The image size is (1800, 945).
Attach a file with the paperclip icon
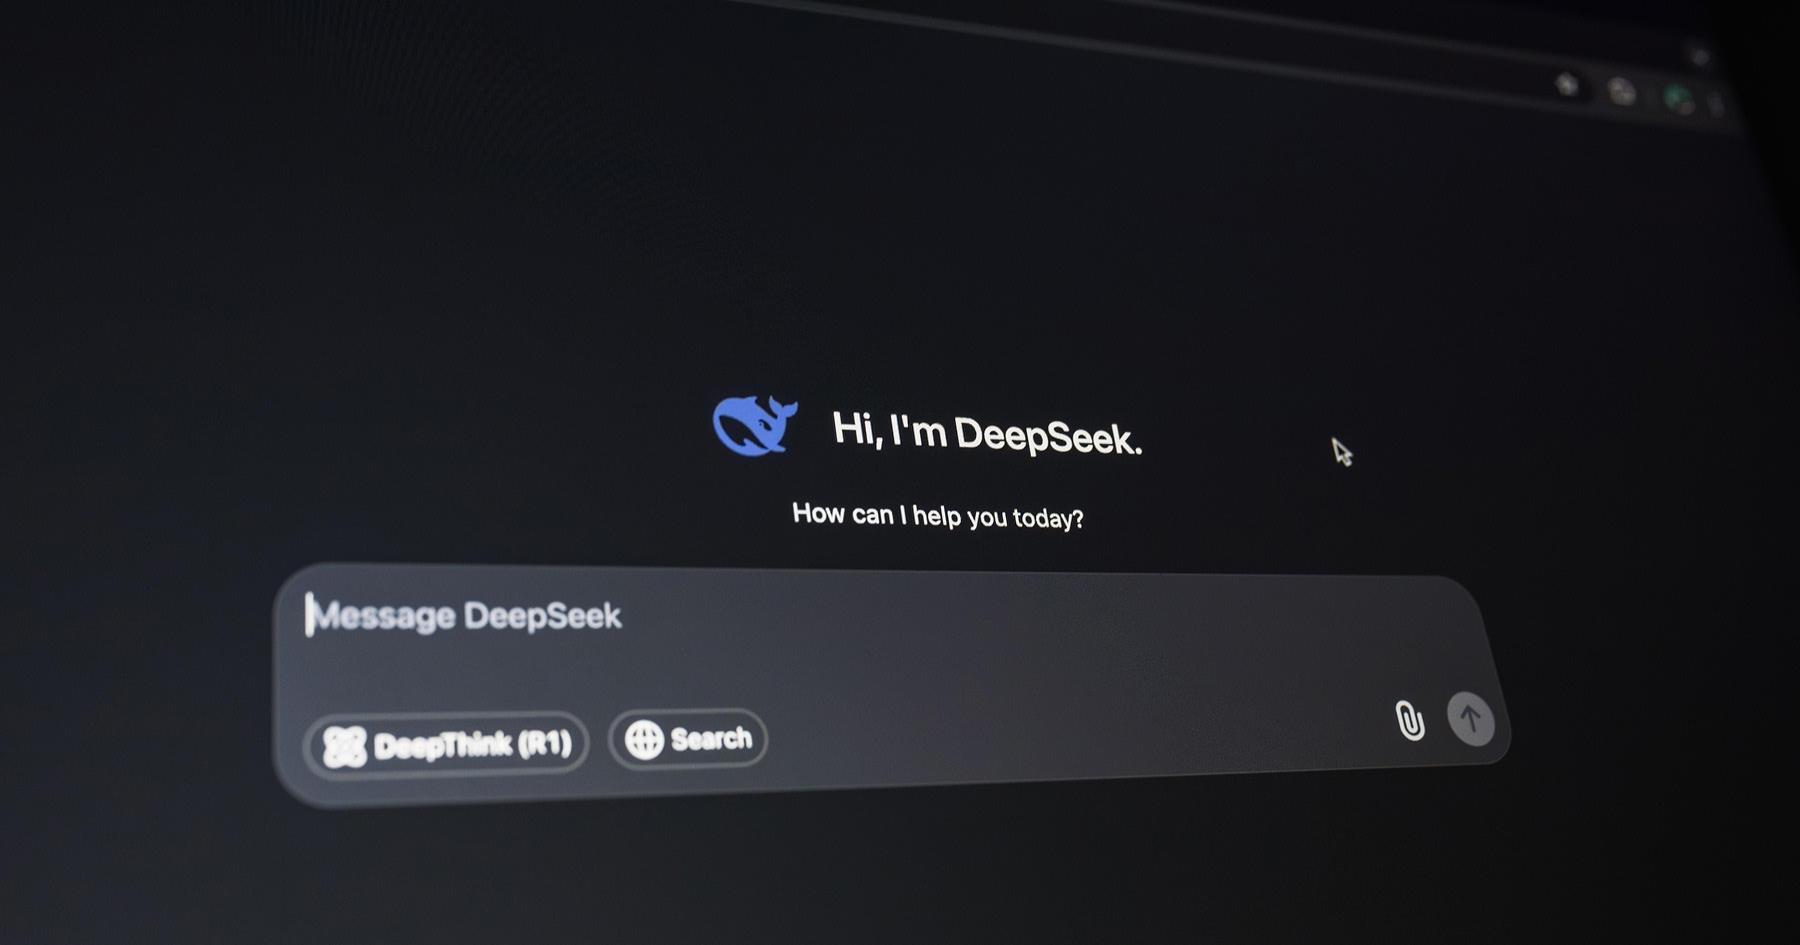tap(1409, 720)
